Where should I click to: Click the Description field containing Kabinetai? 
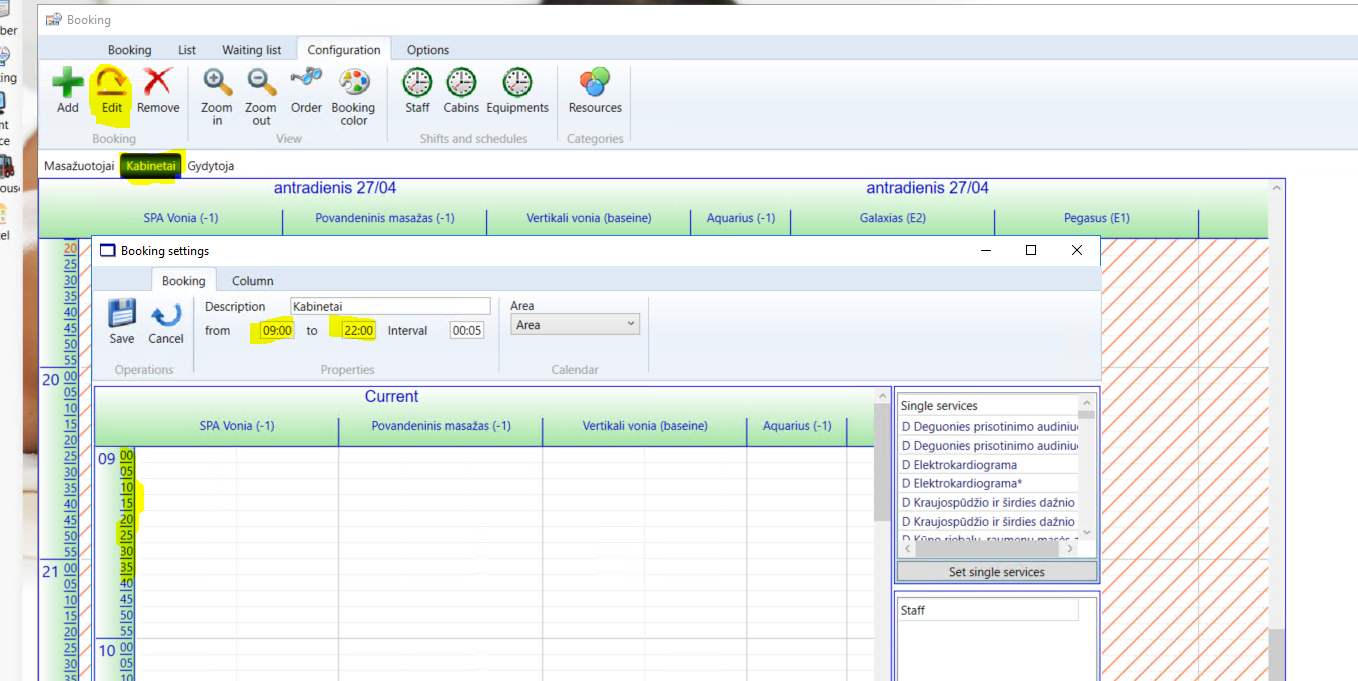390,307
